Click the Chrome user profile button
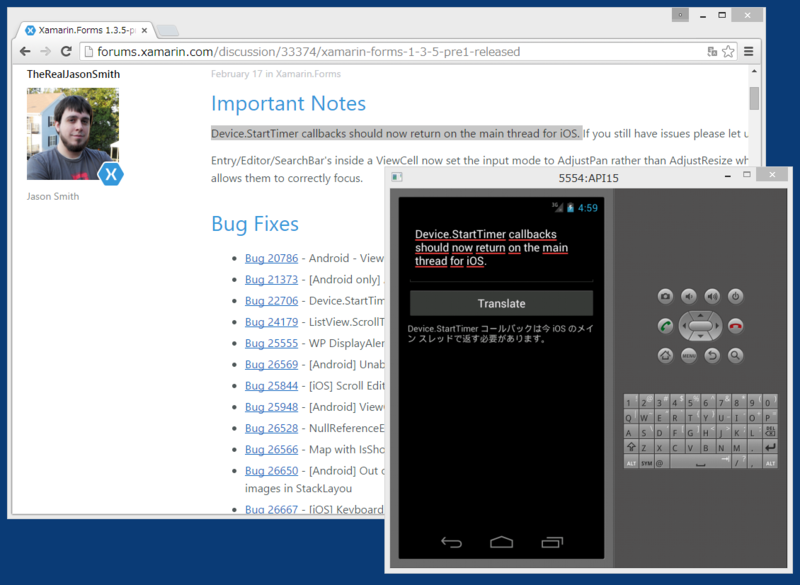 [x=680, y=15]
